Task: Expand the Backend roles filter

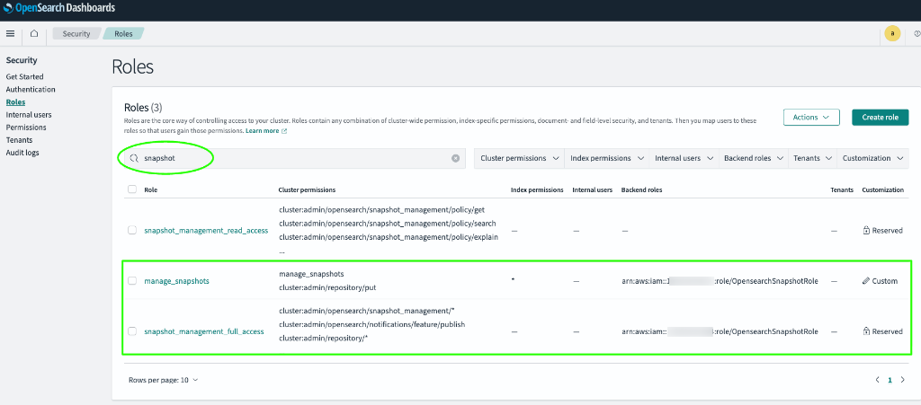Action: point(753,158)
